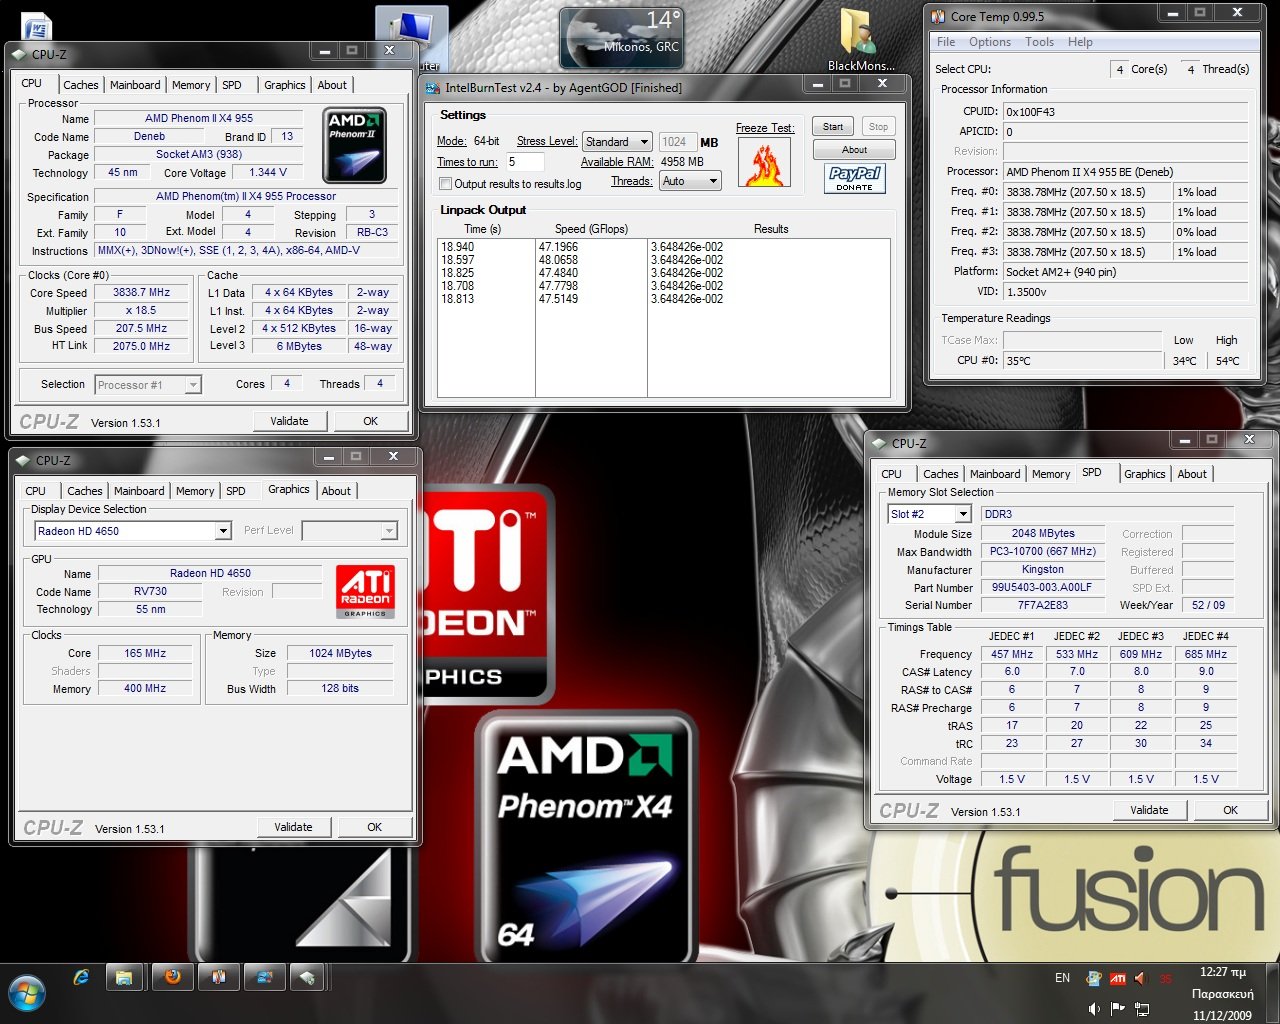The height and width of the screenshot is (1024, 1280).
Task: Click OK in the Radeon graphics CPU-Z window
Action: (x=374, y=827)
